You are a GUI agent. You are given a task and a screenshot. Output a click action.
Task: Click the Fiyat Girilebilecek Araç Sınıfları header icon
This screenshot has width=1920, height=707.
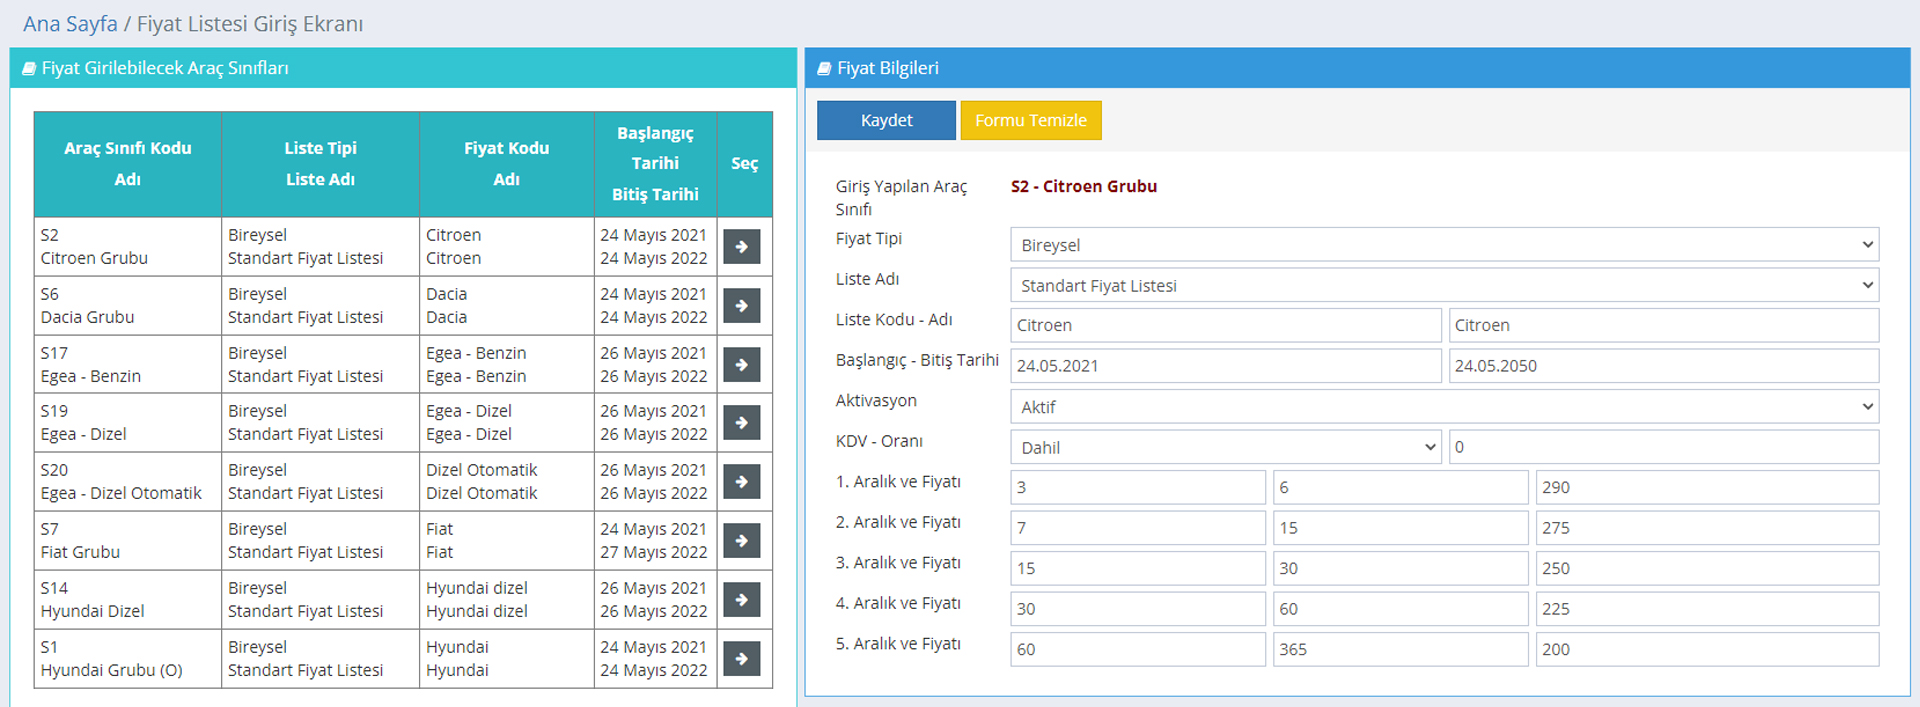click(29, 68)
